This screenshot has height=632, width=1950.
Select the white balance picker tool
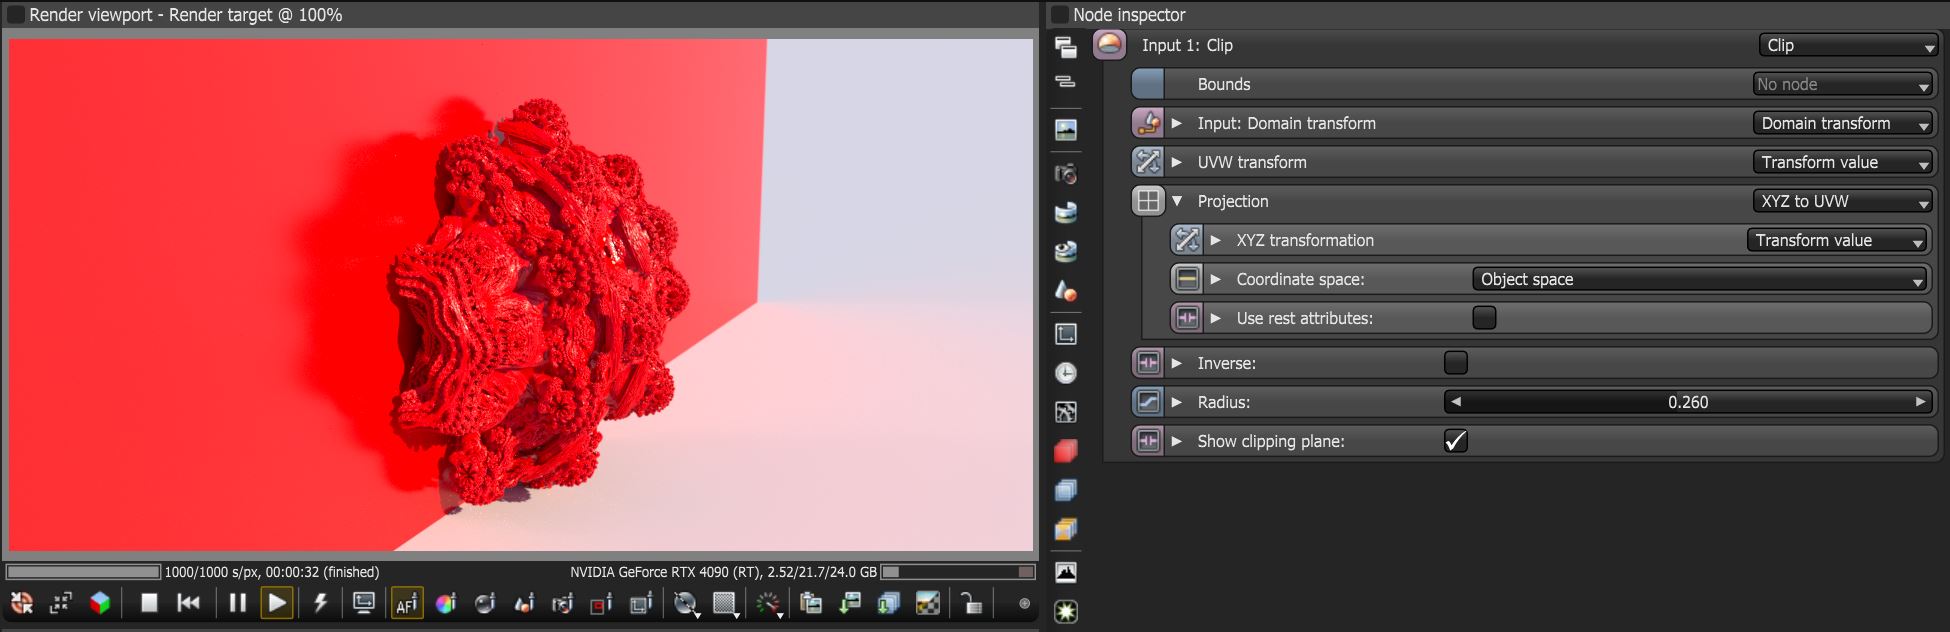[446, 603]
